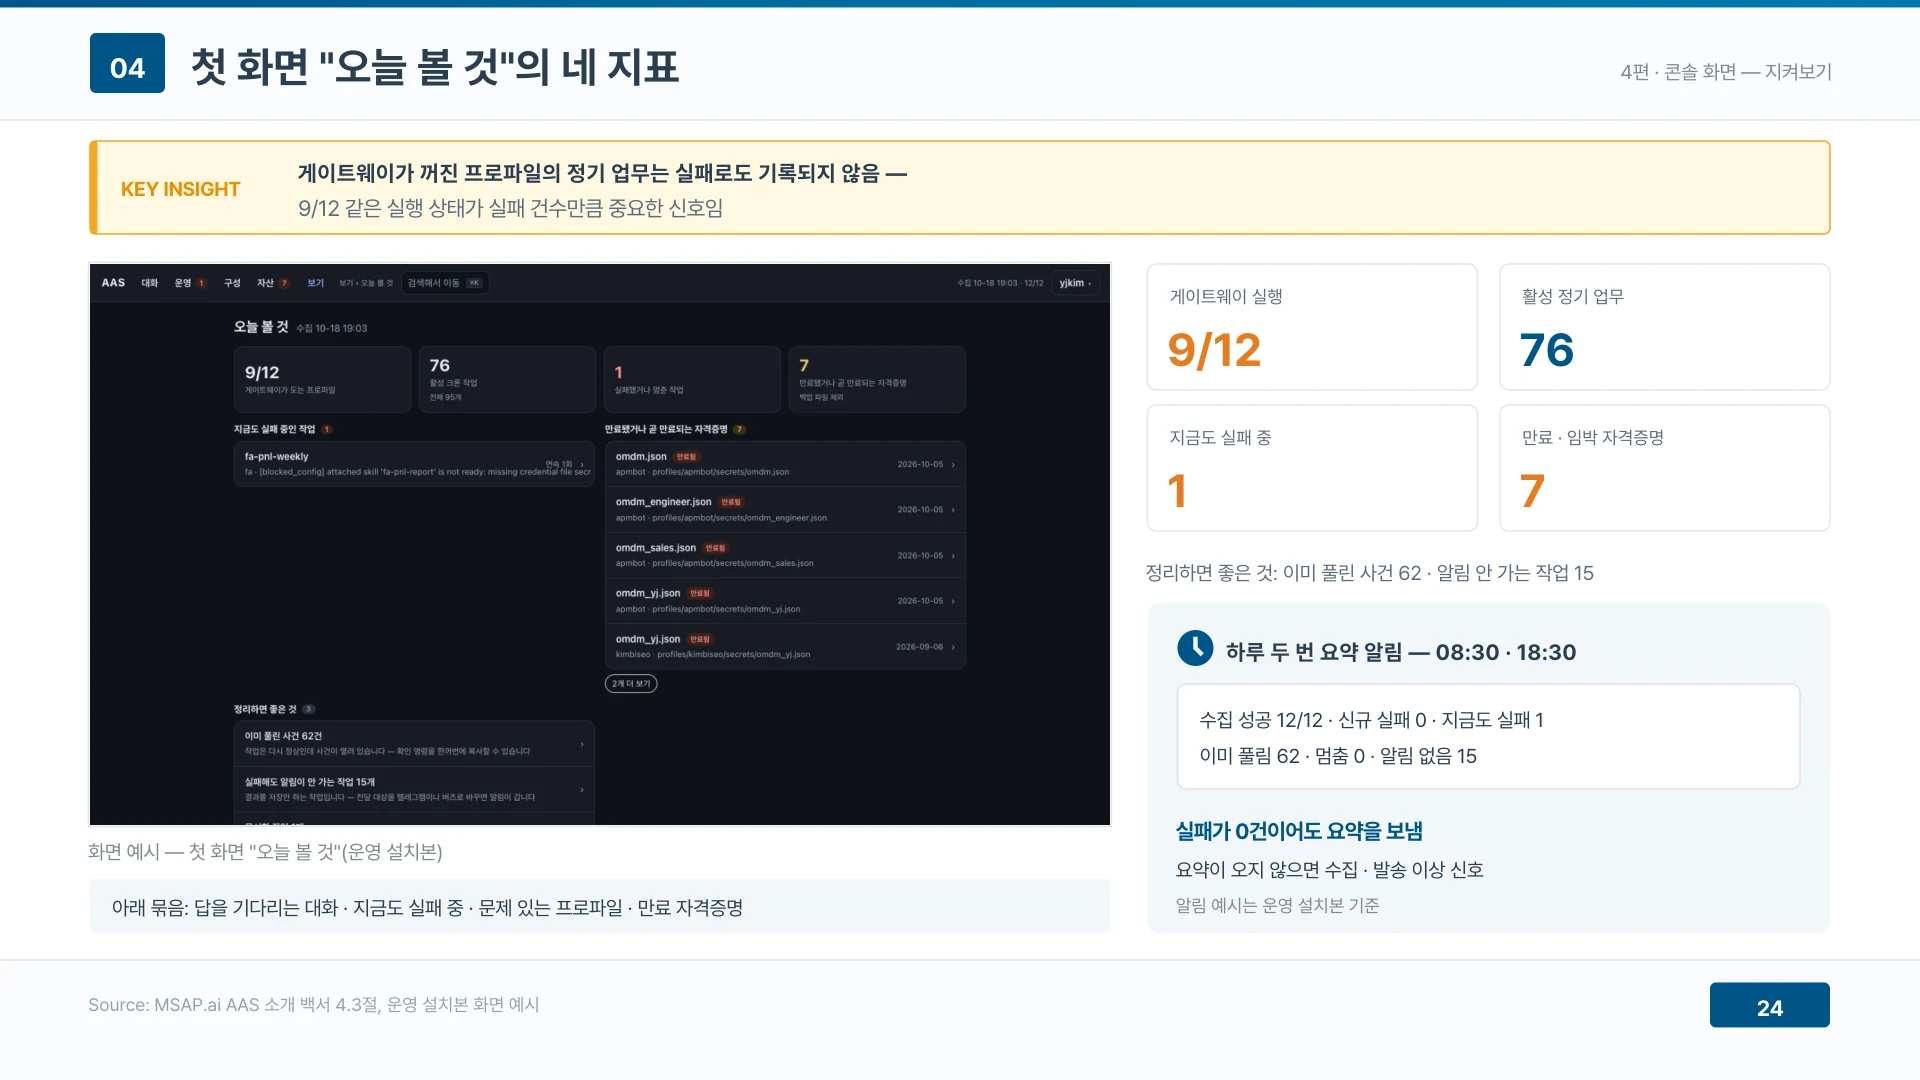Click the KEY INSIGHT label
Screen dimensions: 1920x1080
[x=180, y=189]
